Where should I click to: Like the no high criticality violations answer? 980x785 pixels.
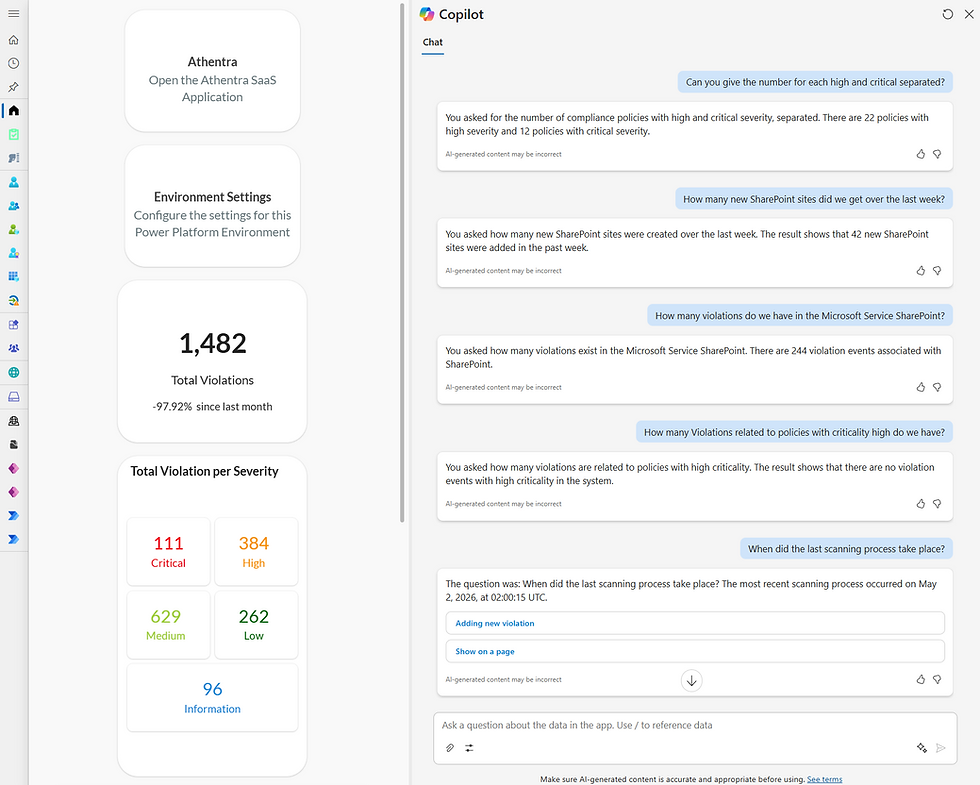(921, 504)
